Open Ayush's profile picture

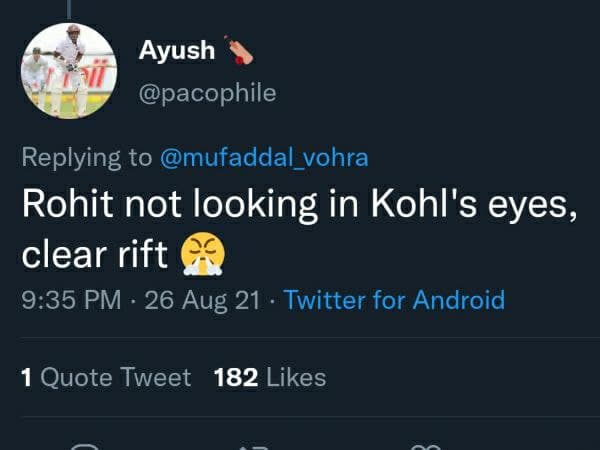[69, 71]
